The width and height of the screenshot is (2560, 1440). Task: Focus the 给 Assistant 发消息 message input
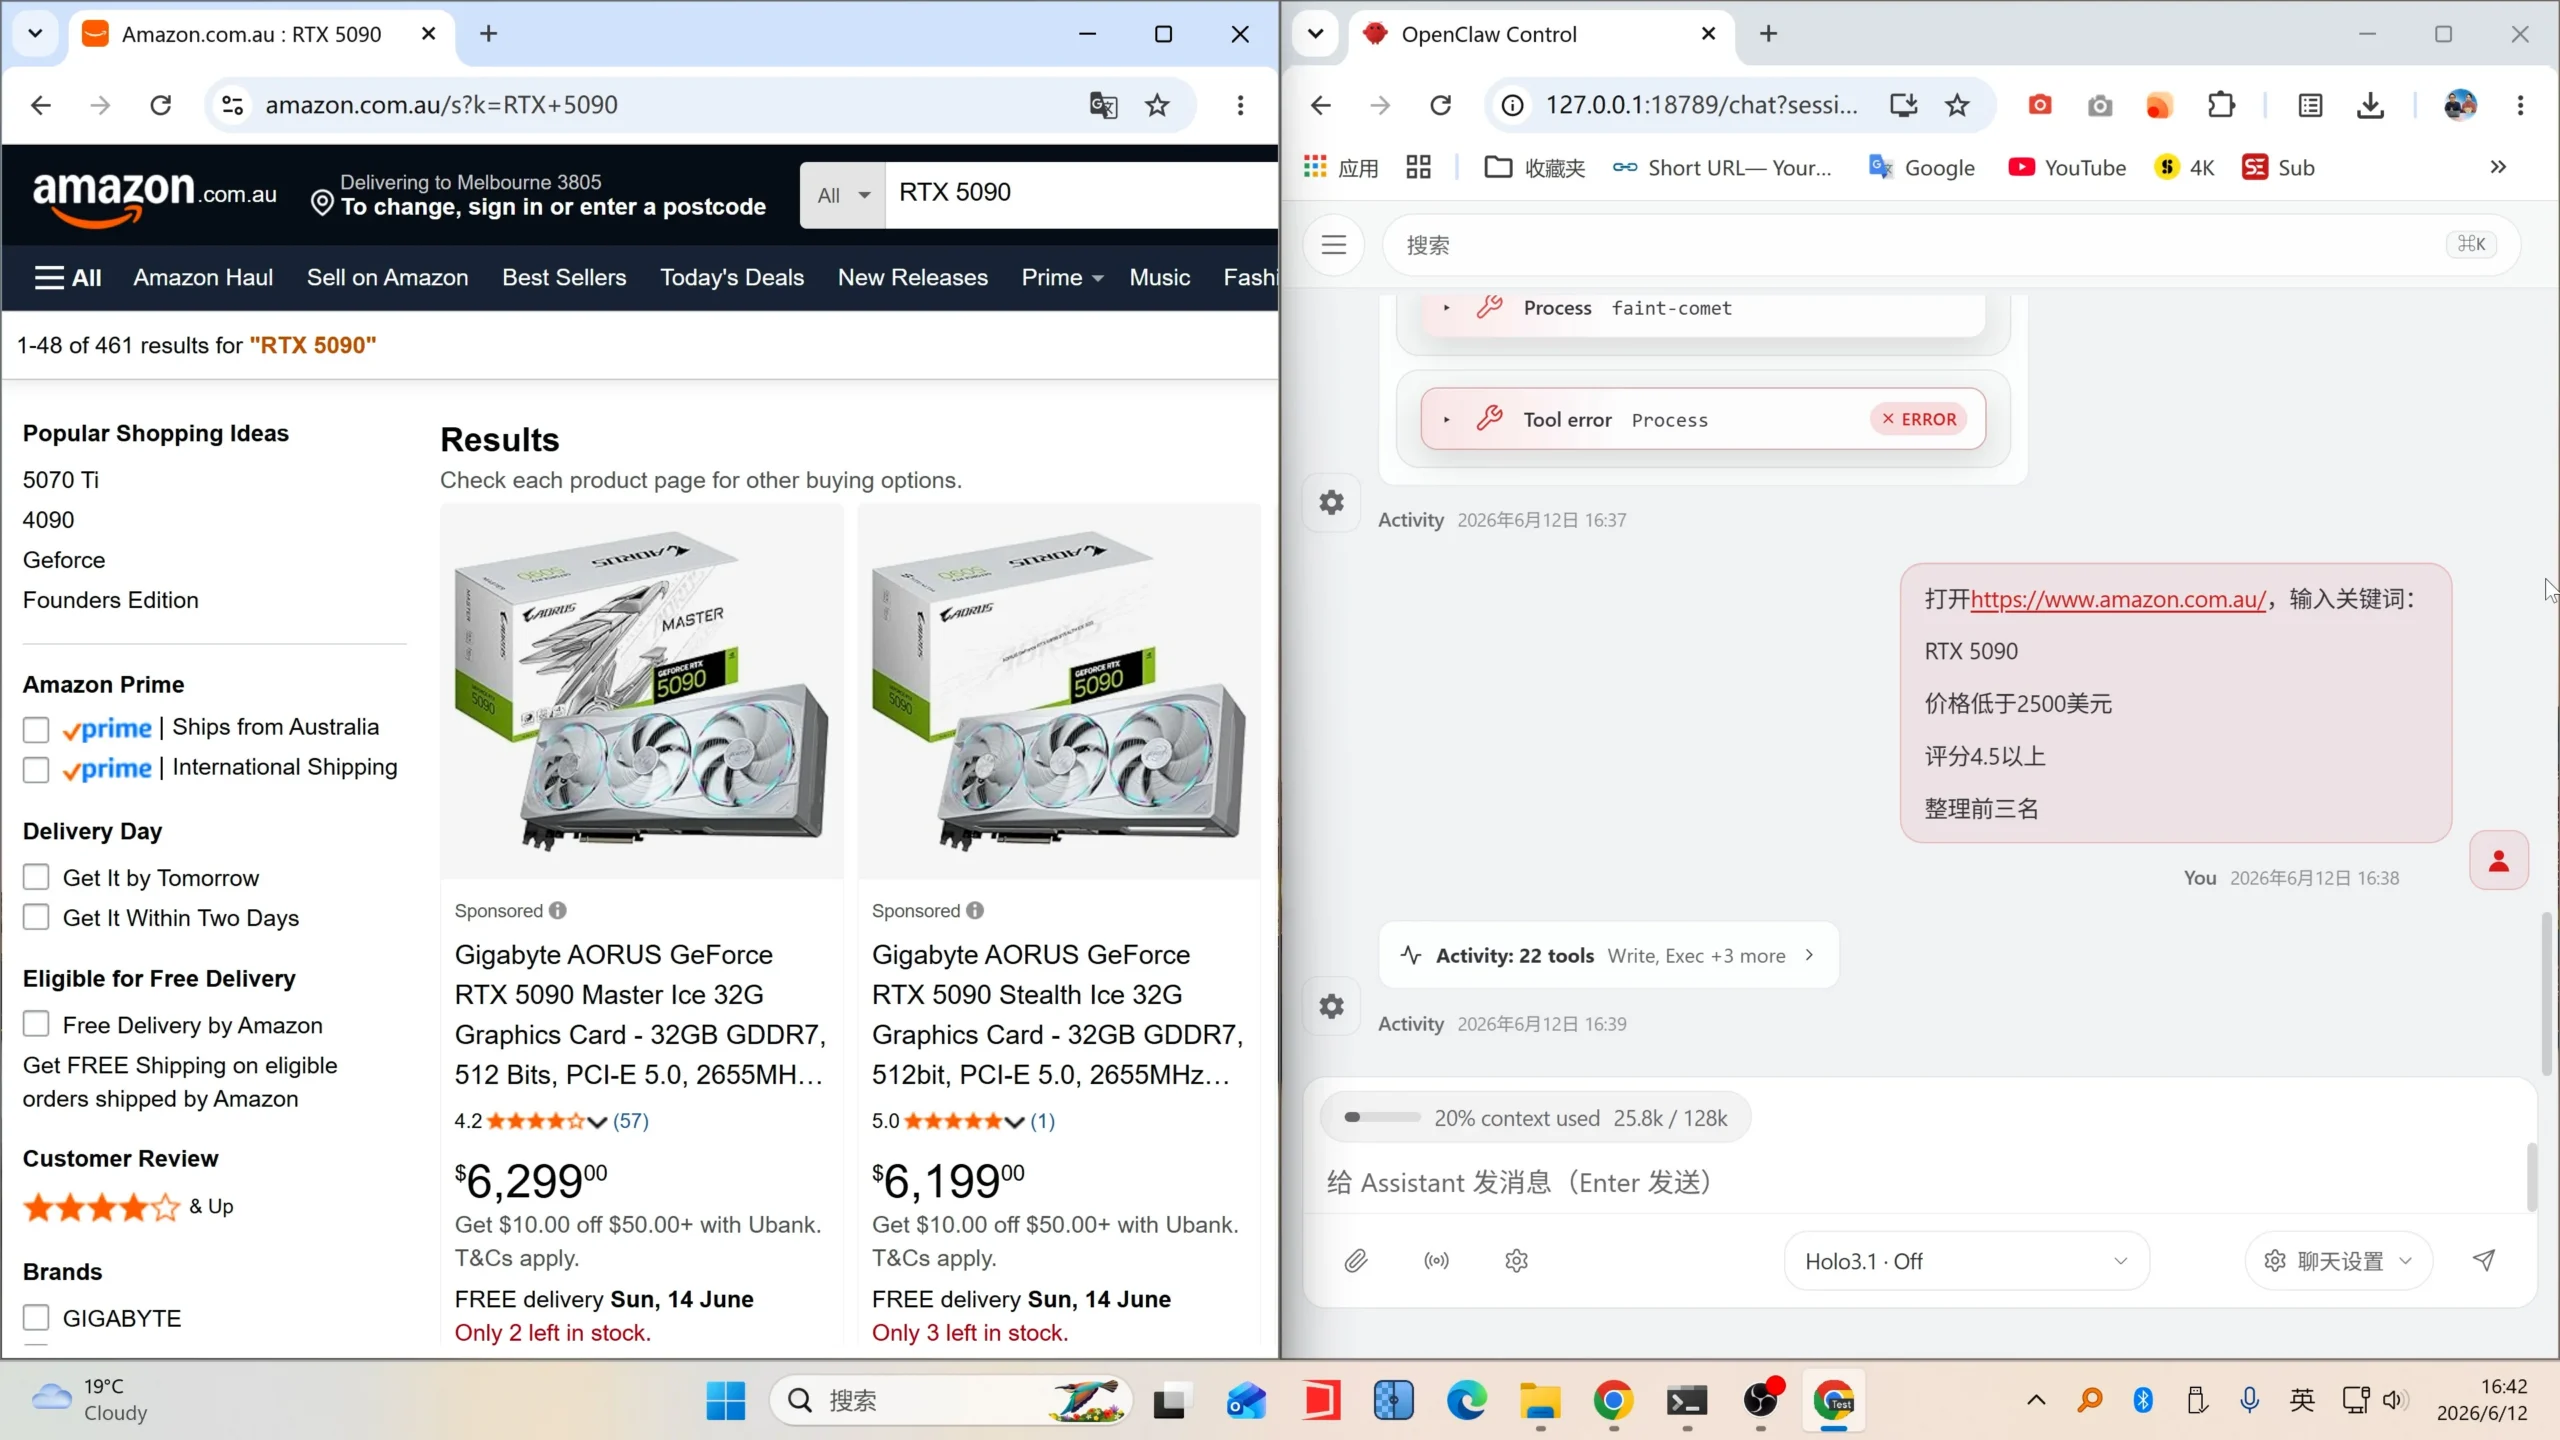pyautogui.click(x=1920, y=1183)
